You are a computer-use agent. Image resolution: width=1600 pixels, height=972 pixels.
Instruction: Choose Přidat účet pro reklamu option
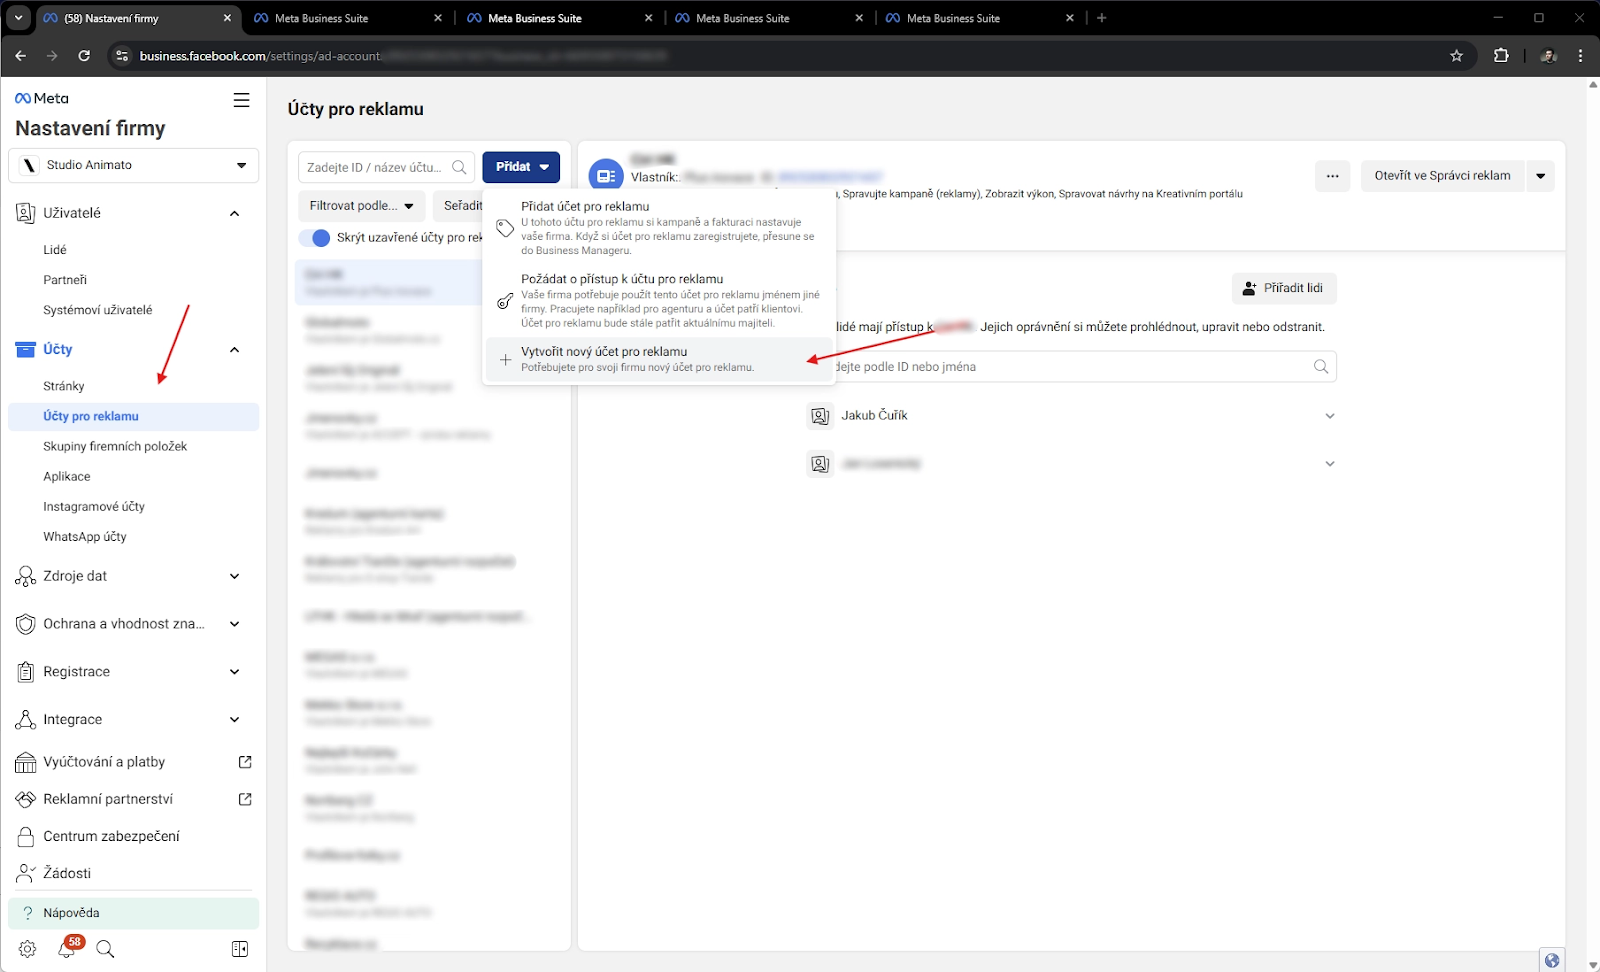point(659,228)
